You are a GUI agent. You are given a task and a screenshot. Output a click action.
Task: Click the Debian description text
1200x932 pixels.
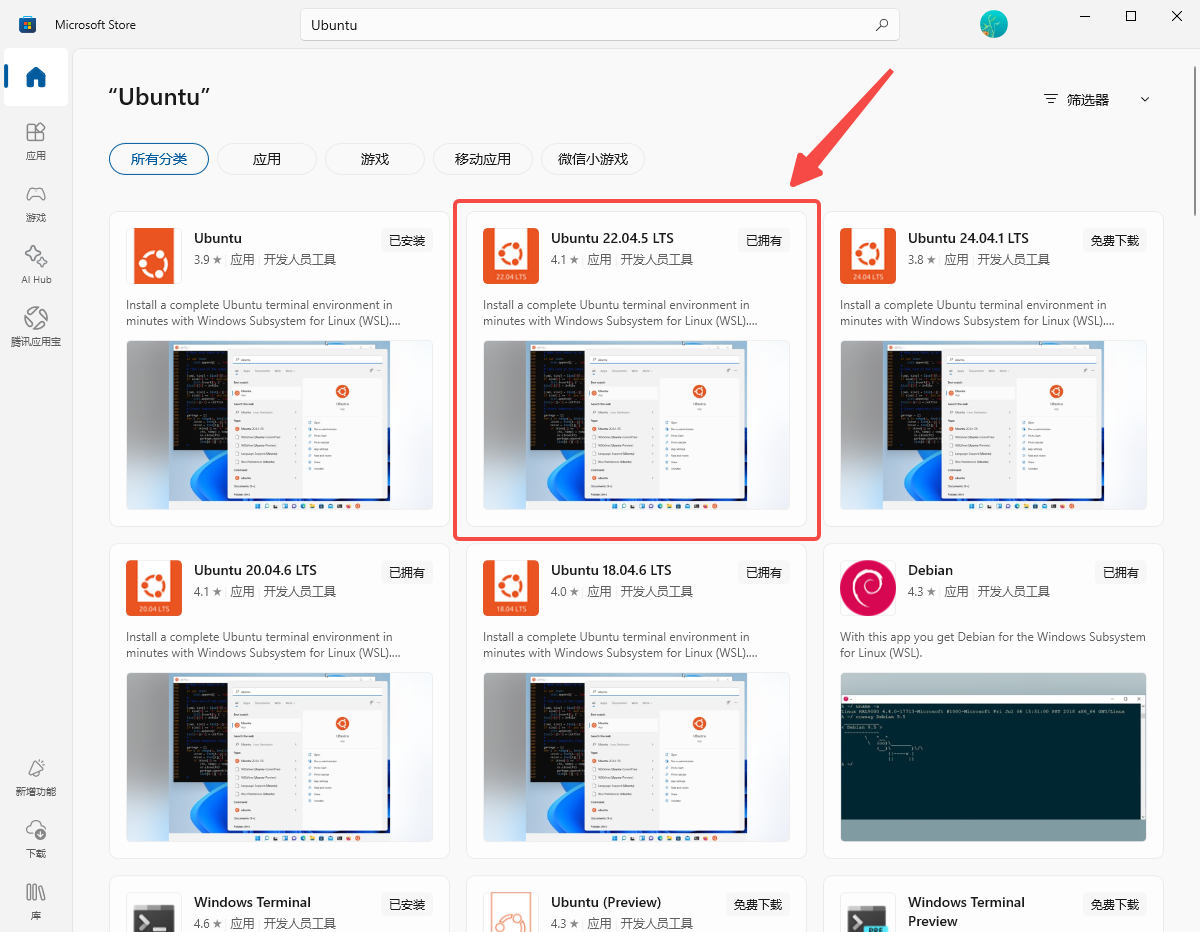point(993,645)
